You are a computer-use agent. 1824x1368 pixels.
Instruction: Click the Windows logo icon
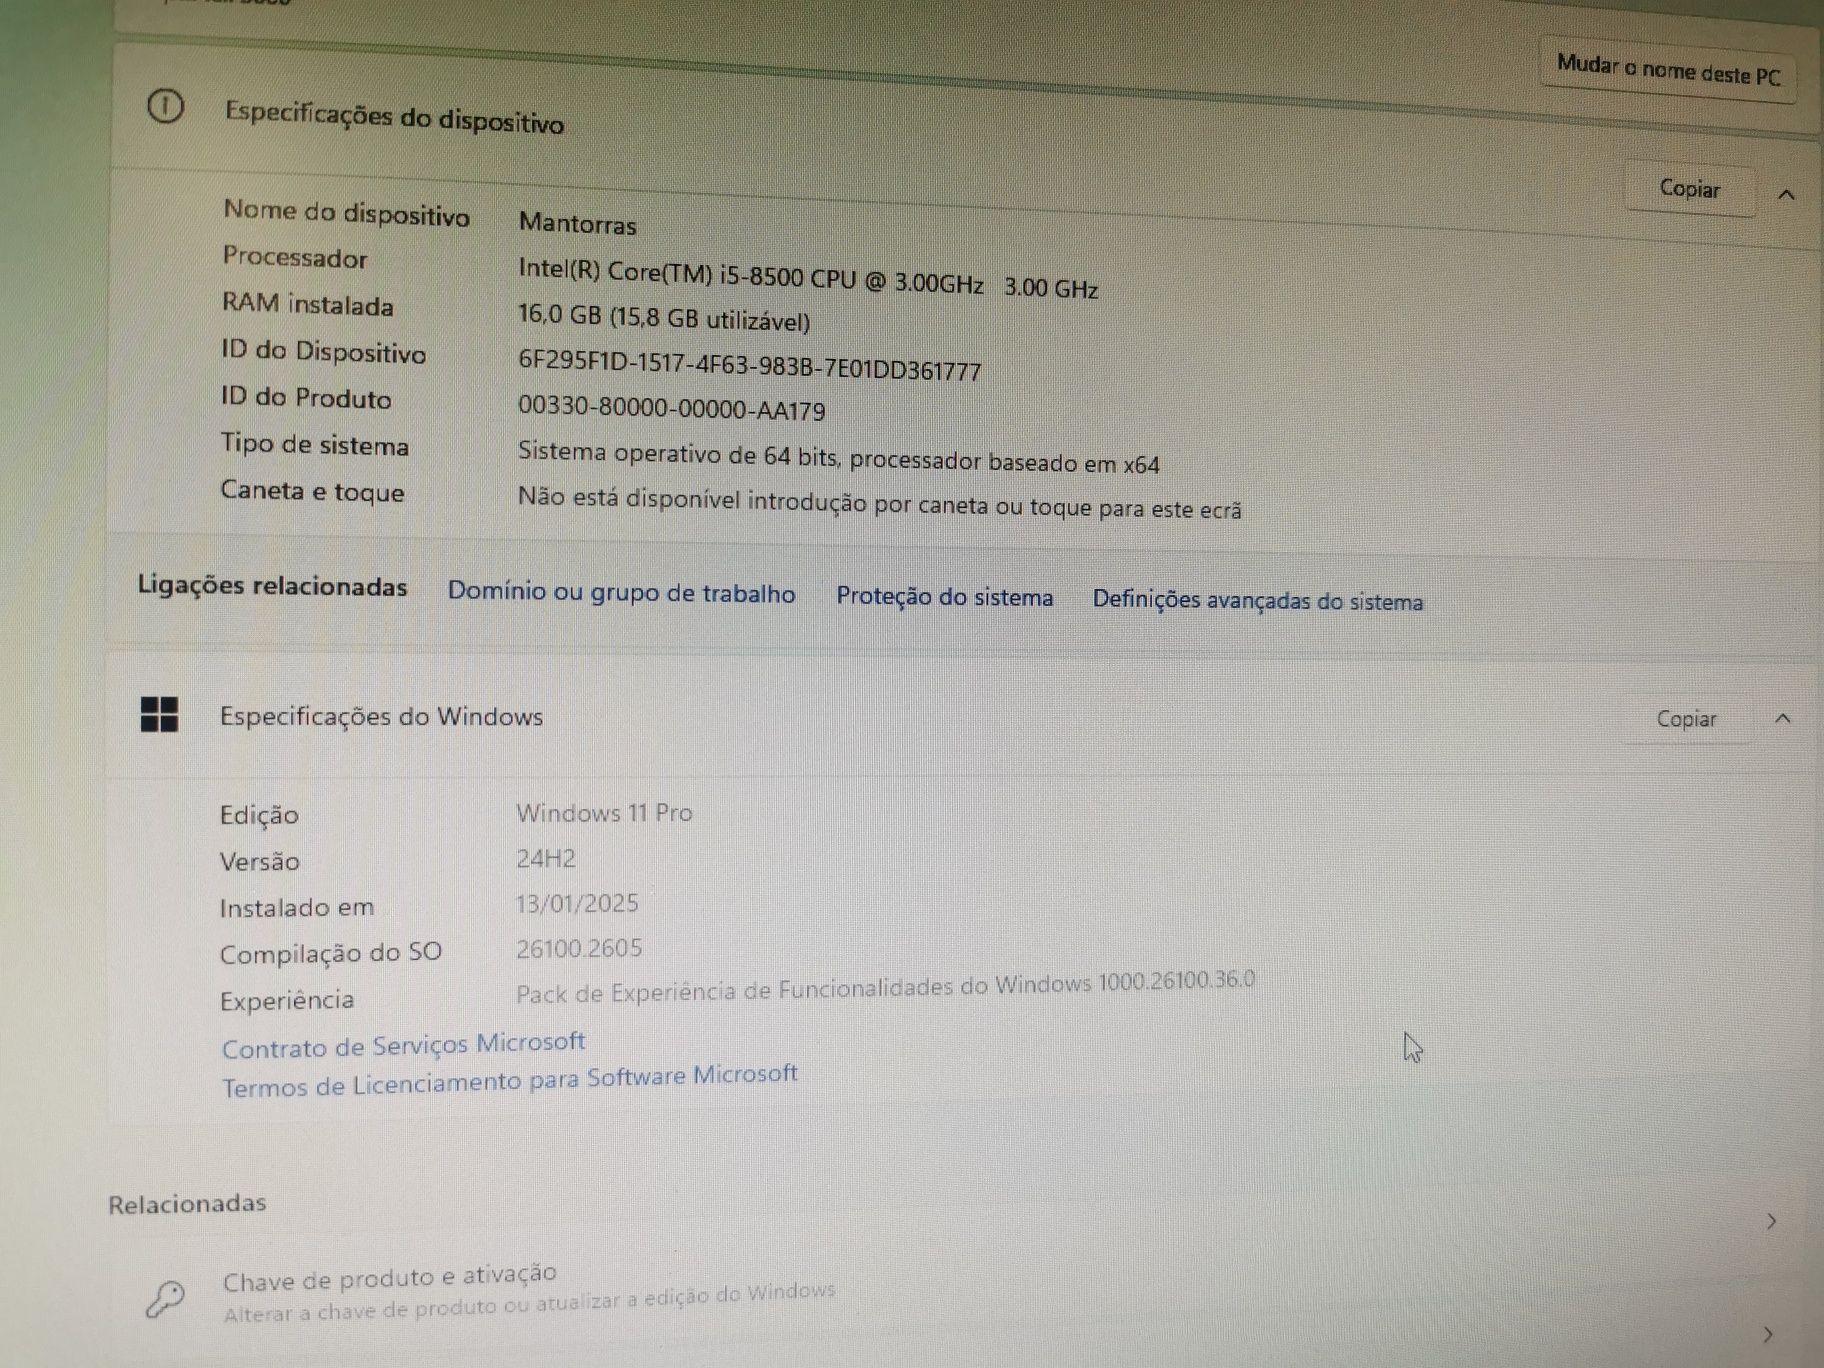click(x=159, y=714)
